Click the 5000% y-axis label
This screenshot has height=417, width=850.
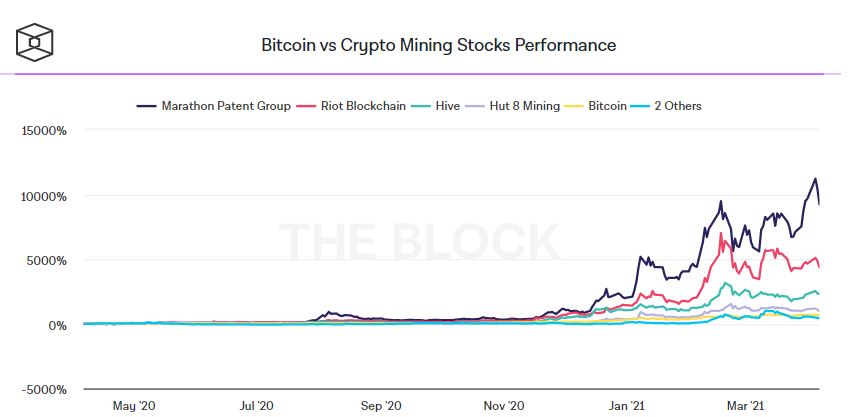47,261
